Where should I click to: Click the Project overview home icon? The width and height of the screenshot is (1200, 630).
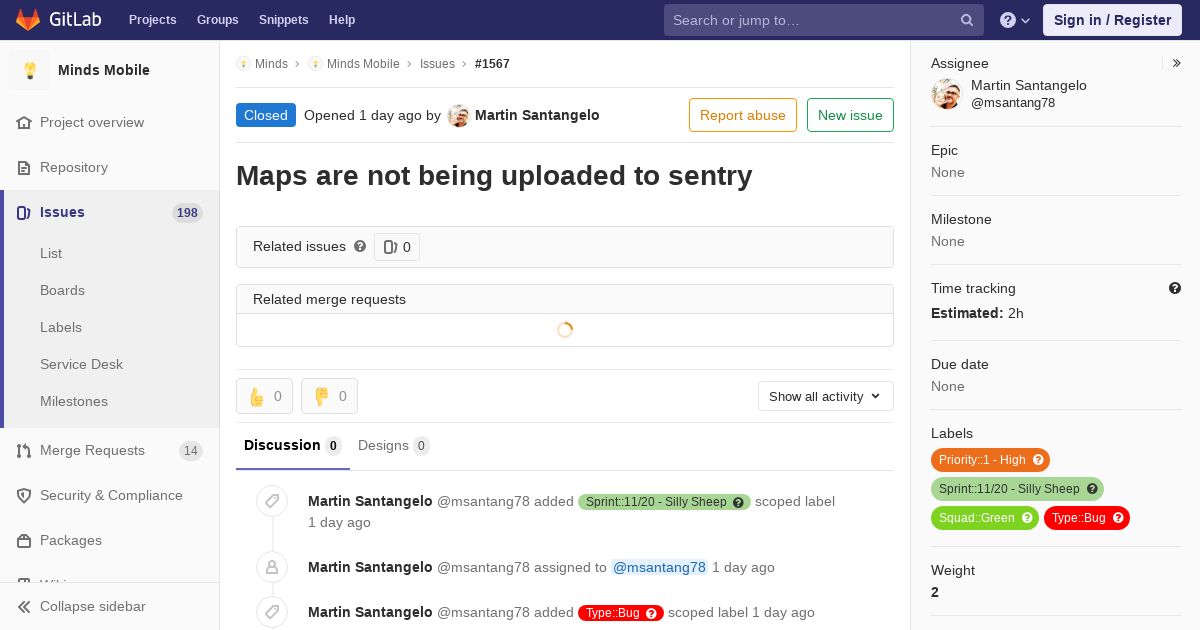click(x=24, y=122)
